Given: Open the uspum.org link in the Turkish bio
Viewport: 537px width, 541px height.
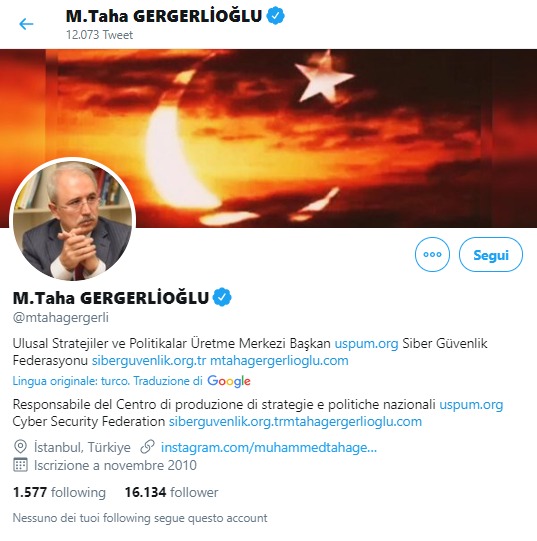Looking at the screenshot, I should [x=367, y=343].
